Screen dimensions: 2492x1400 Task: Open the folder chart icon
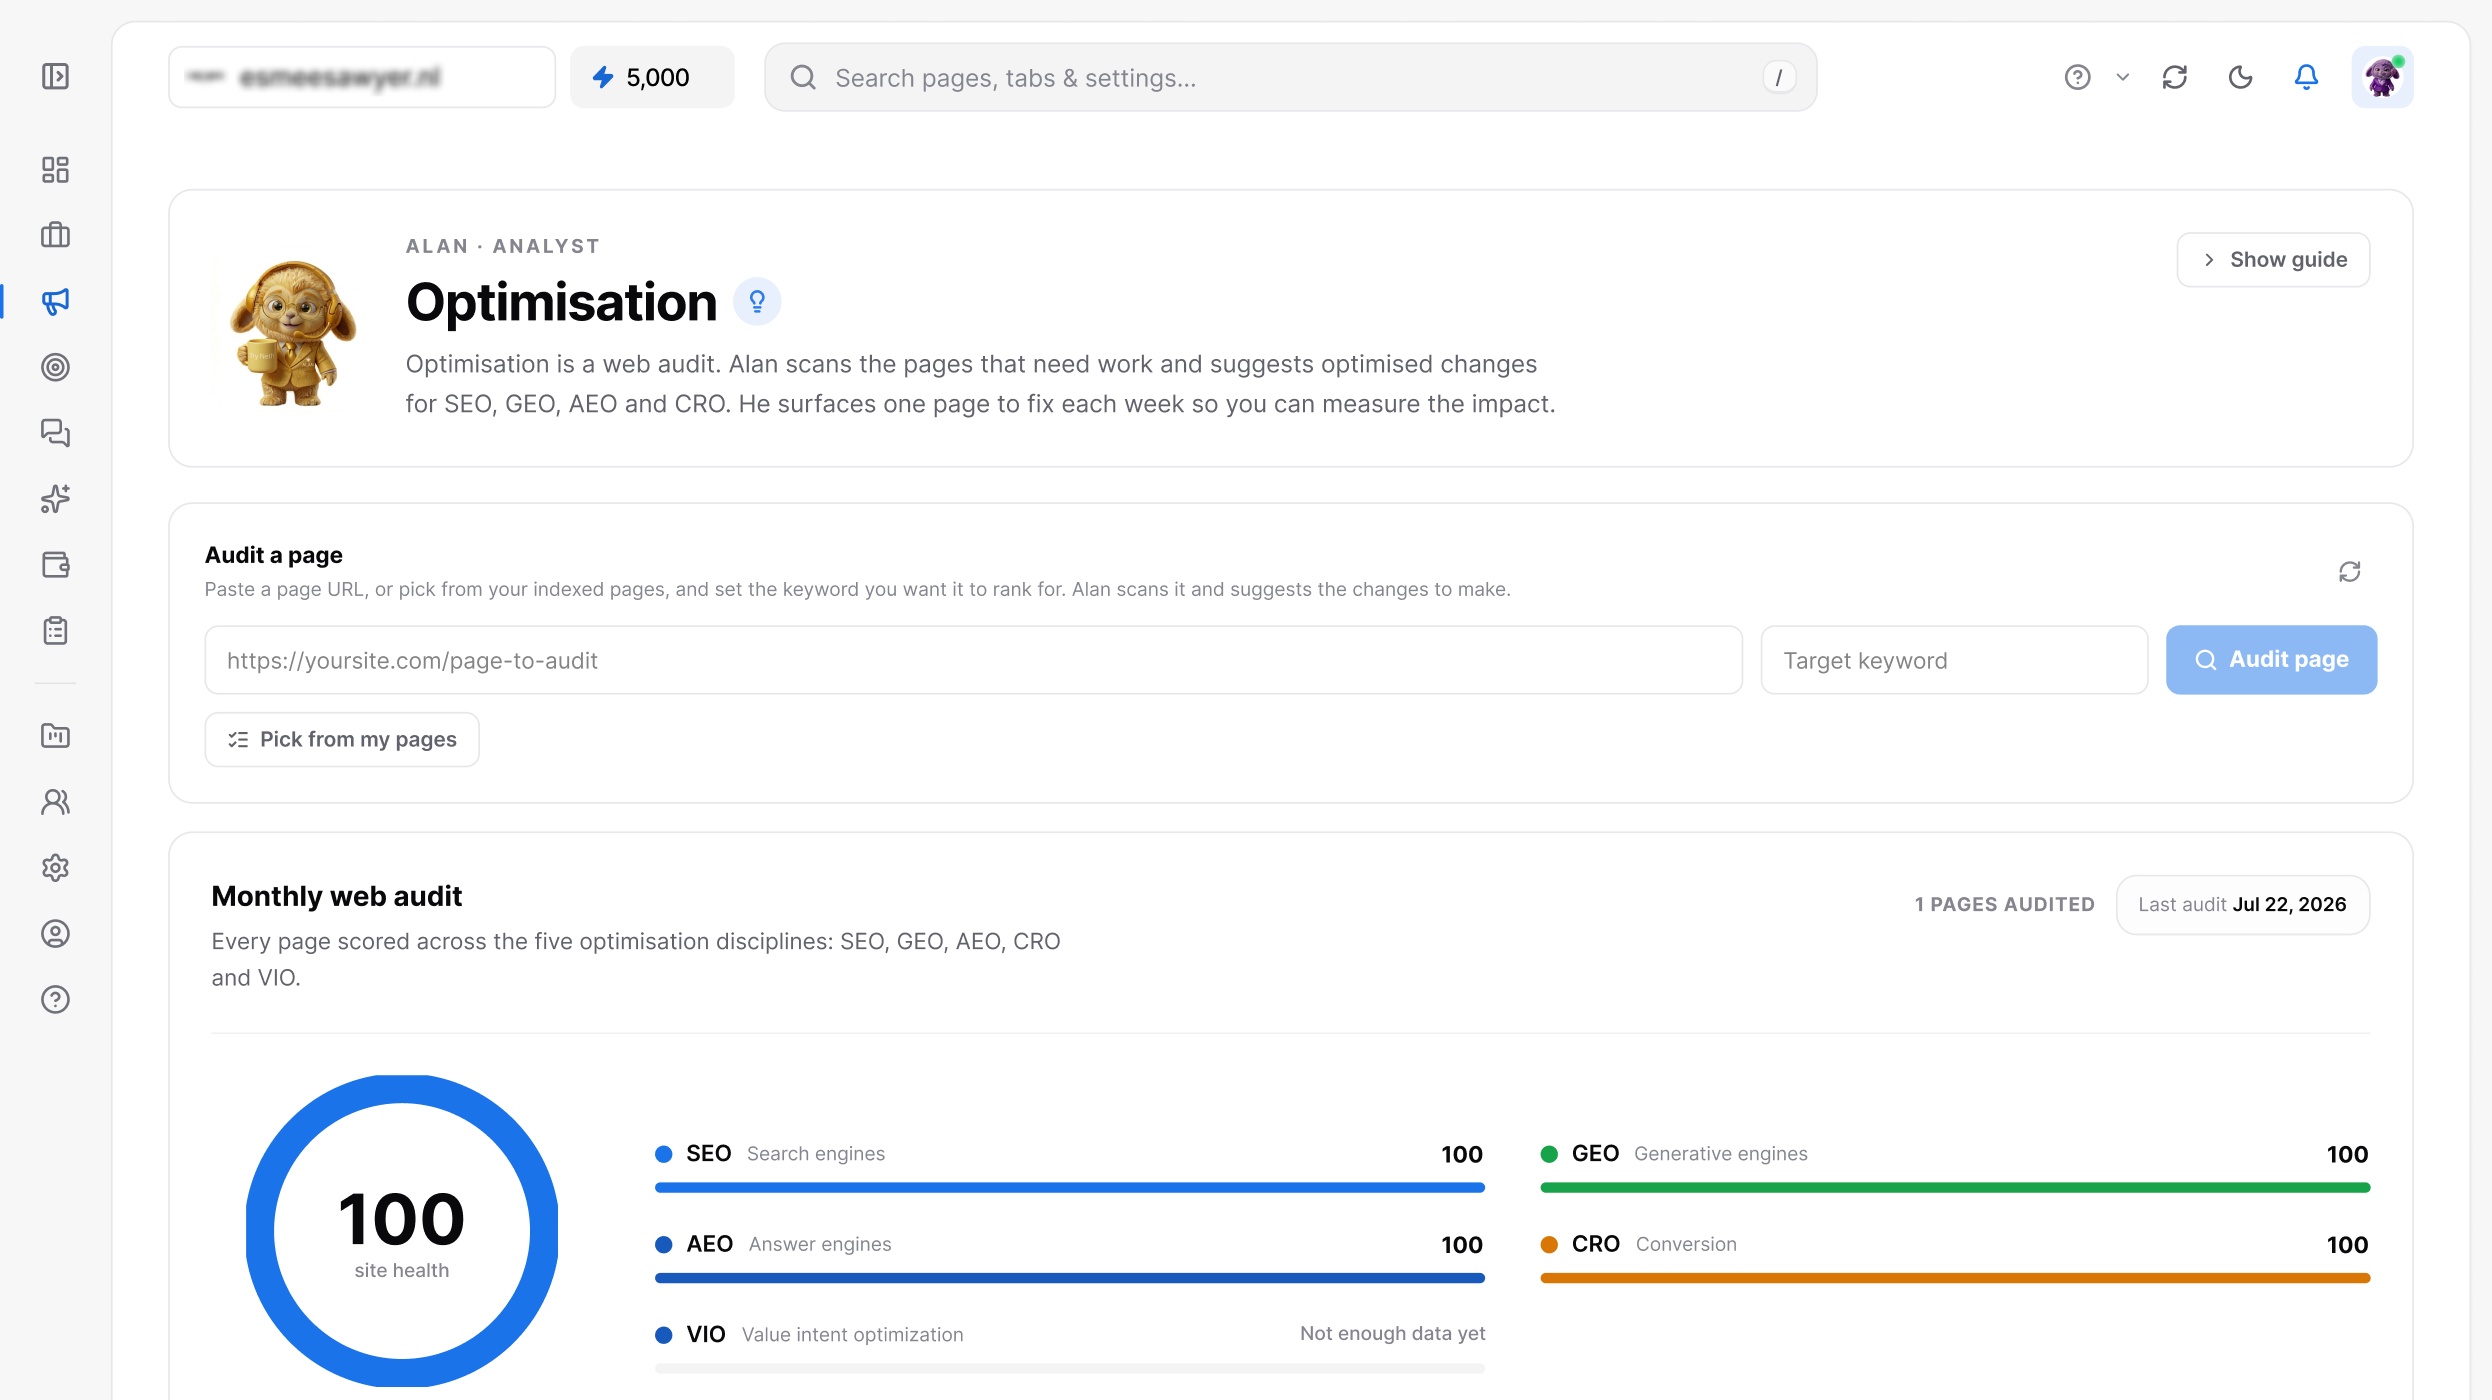click(x=56, y=736)
